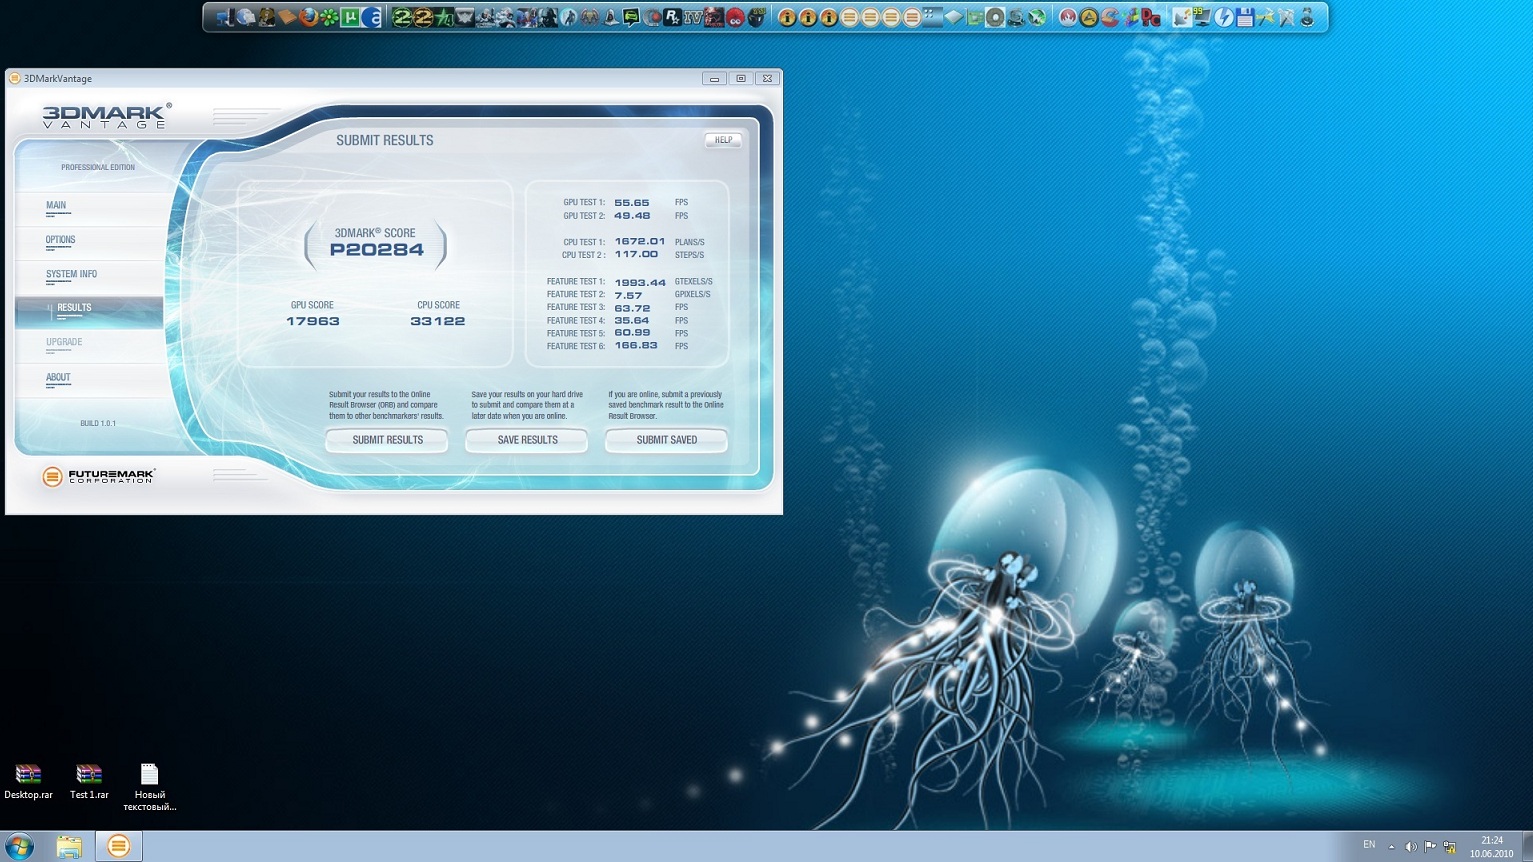Image resolution: width=1533 pixels, height=862 pixels.
Task: Click the floppy disk icon in dock
Action: tap(1244, 17)
